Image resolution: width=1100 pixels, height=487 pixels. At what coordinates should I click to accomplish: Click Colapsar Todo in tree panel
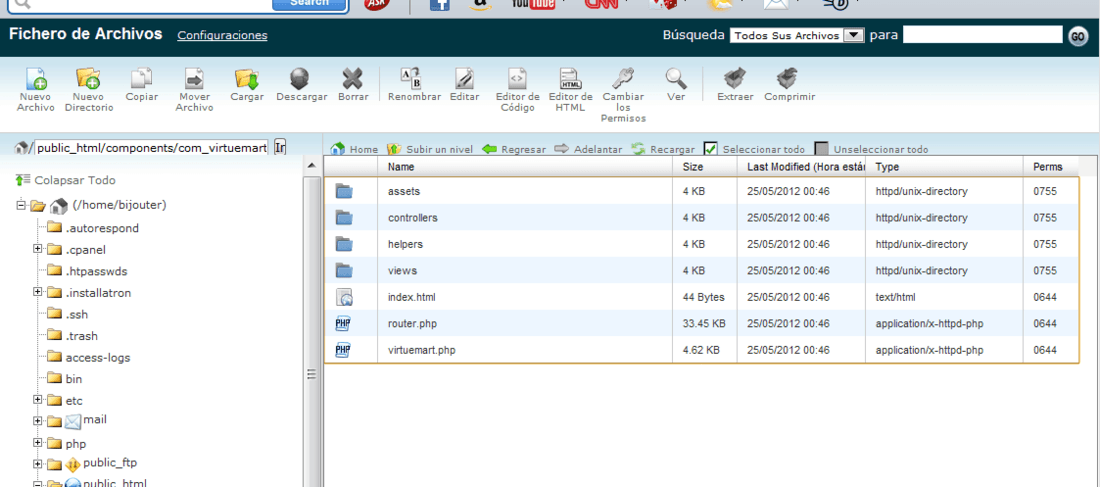point(65,180)
